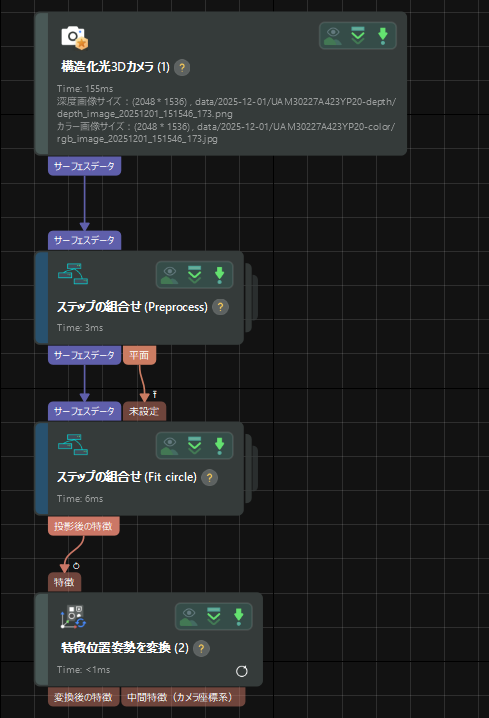Select 平面 output port of Preprocess node

(139, 355)
